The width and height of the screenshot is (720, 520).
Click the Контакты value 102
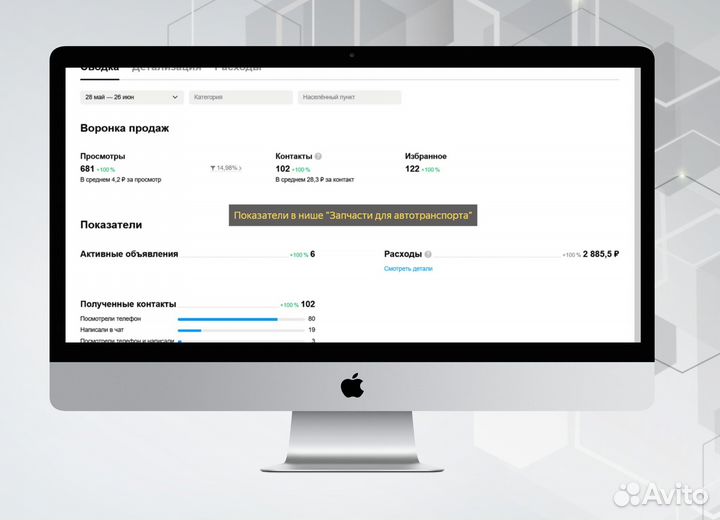coord(283,169)
